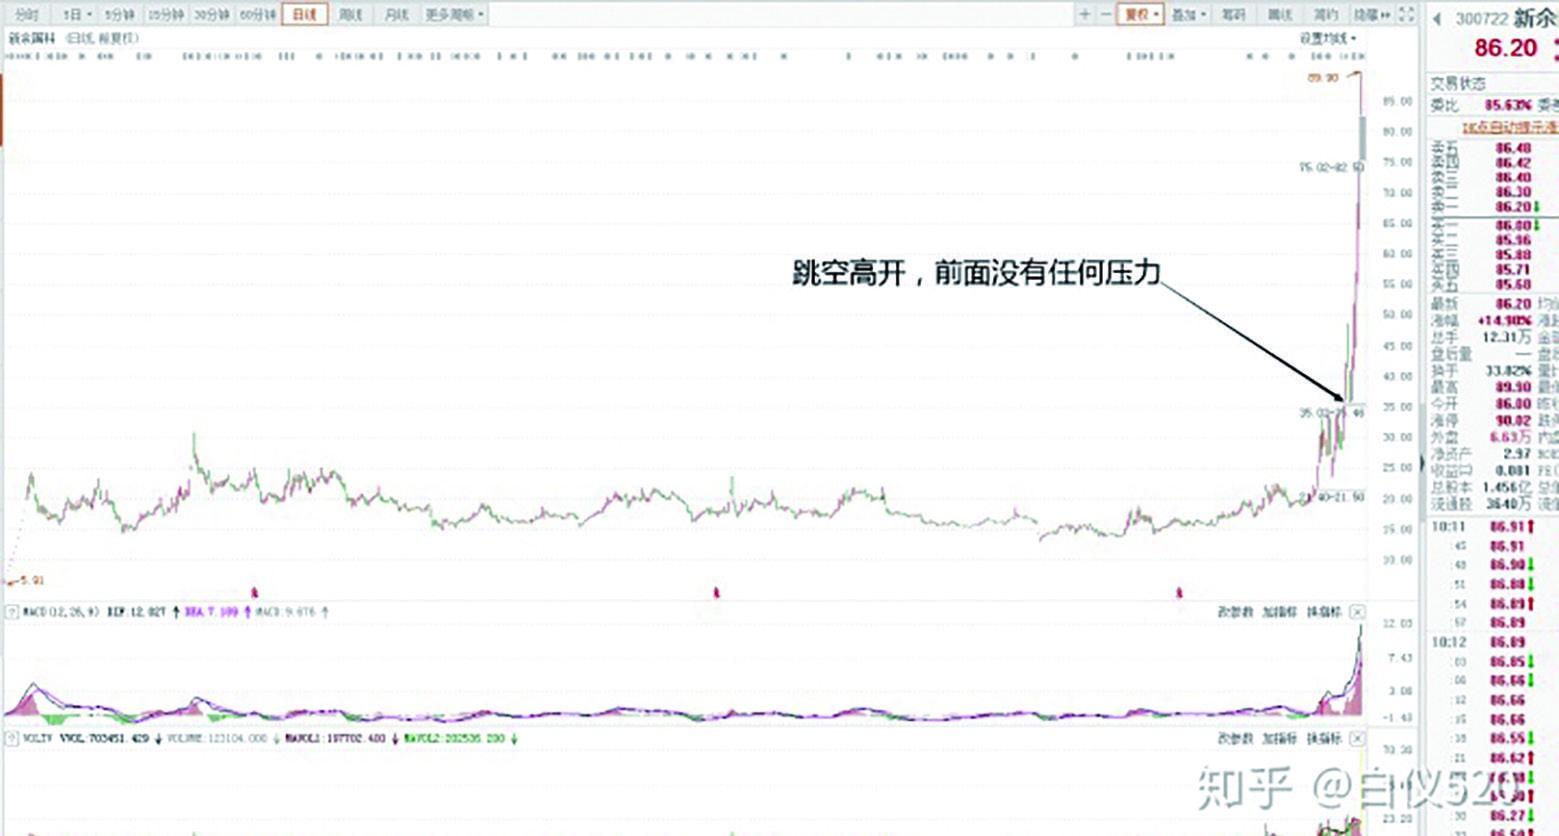Viewport: 1559px width, 836px height.
Task: Open the 简约 view mode
Action: [x=1327, y=14]
